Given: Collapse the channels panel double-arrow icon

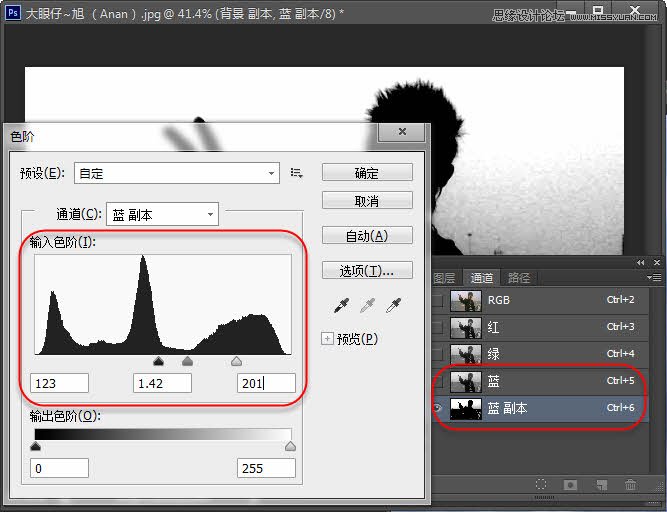Looking at the screenshot, I should point(642,262).
